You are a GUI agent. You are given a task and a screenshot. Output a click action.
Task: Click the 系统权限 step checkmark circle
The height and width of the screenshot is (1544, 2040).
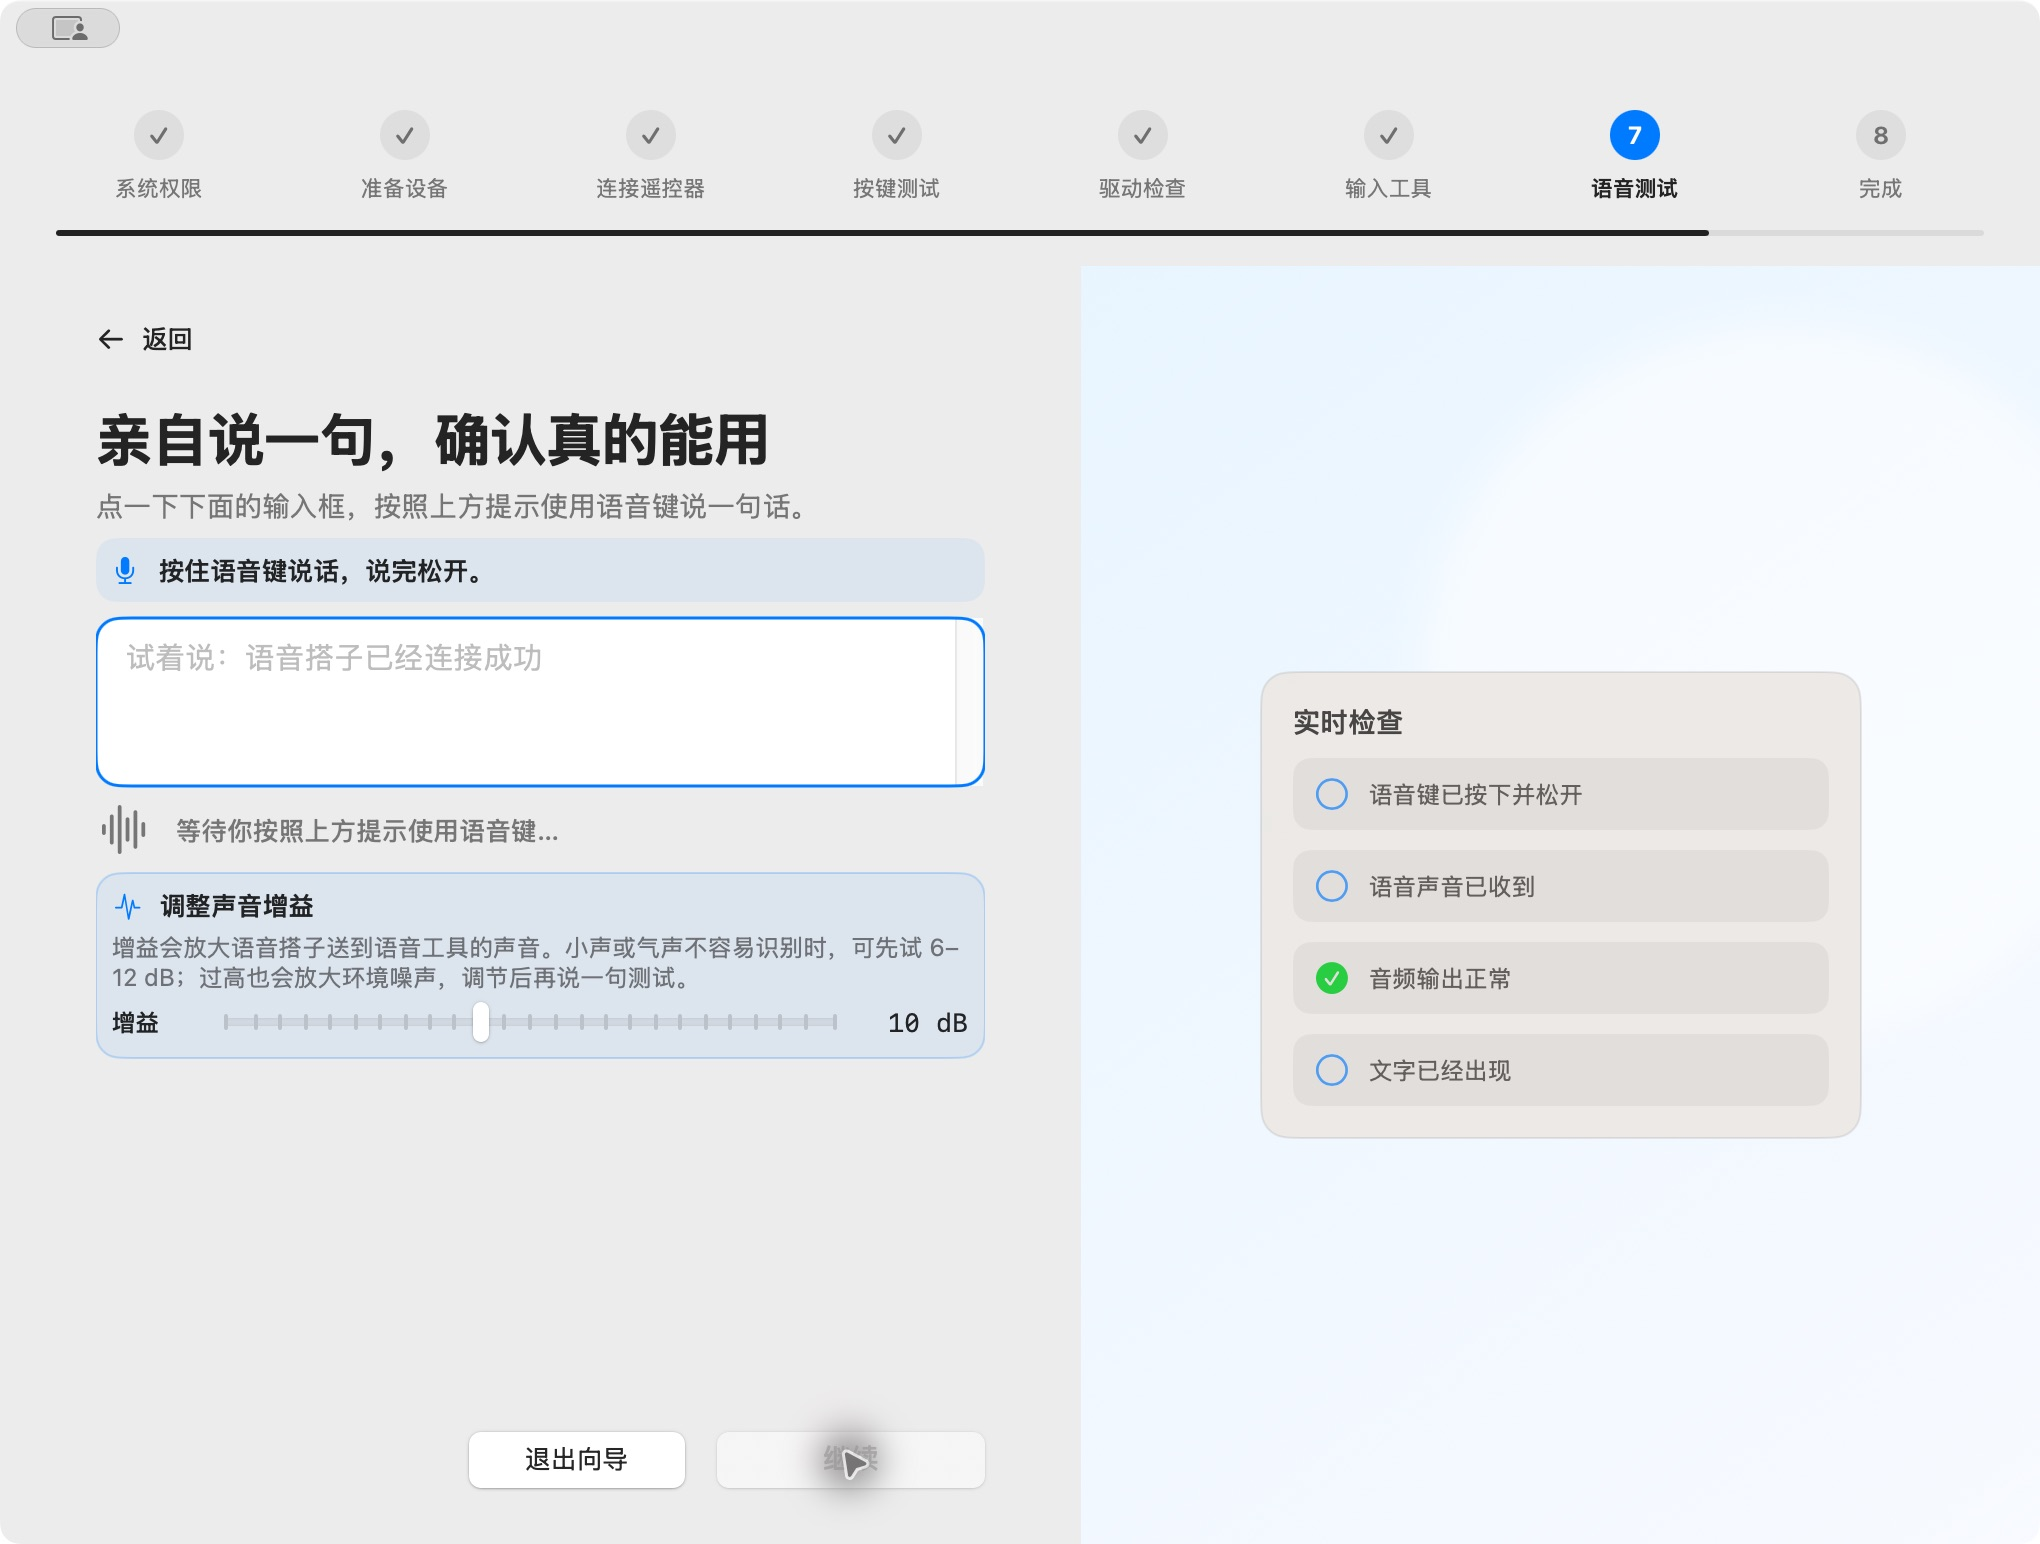159,135
